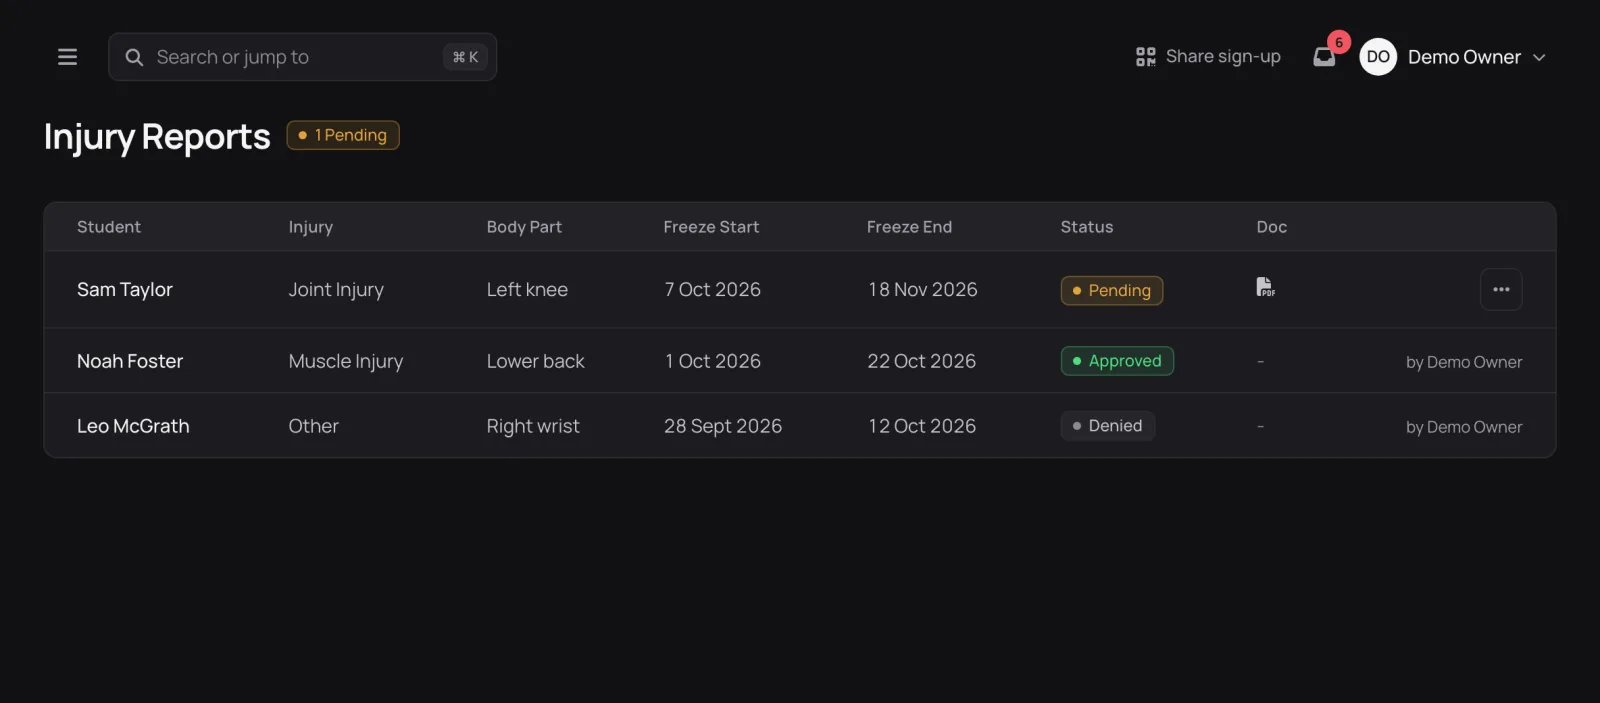Click the Muscle Injury cell

[x=346, y=361]
